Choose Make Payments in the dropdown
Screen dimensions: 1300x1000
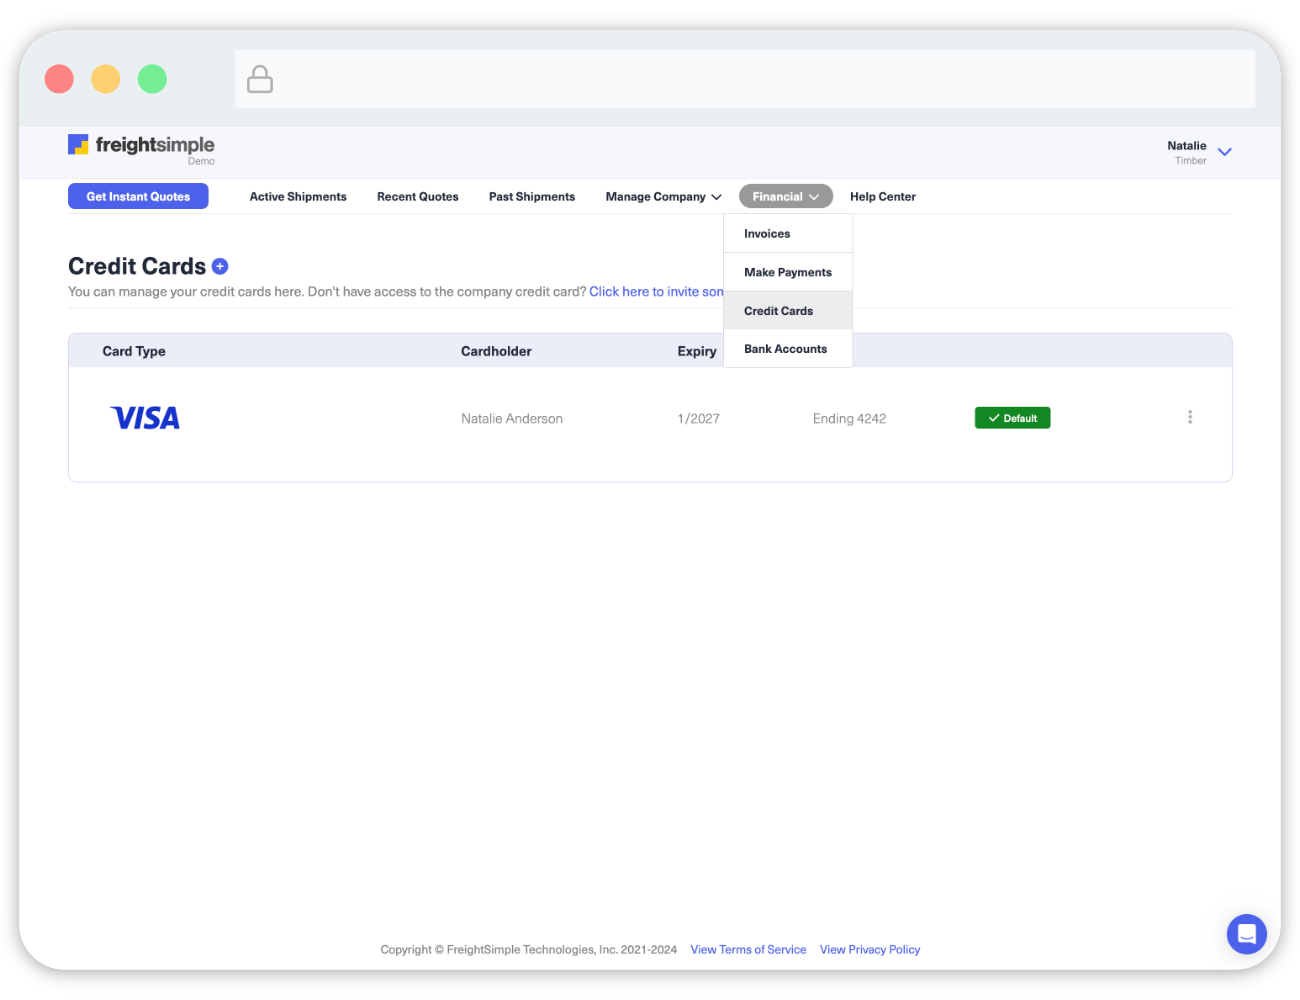(x=787, y=272)
